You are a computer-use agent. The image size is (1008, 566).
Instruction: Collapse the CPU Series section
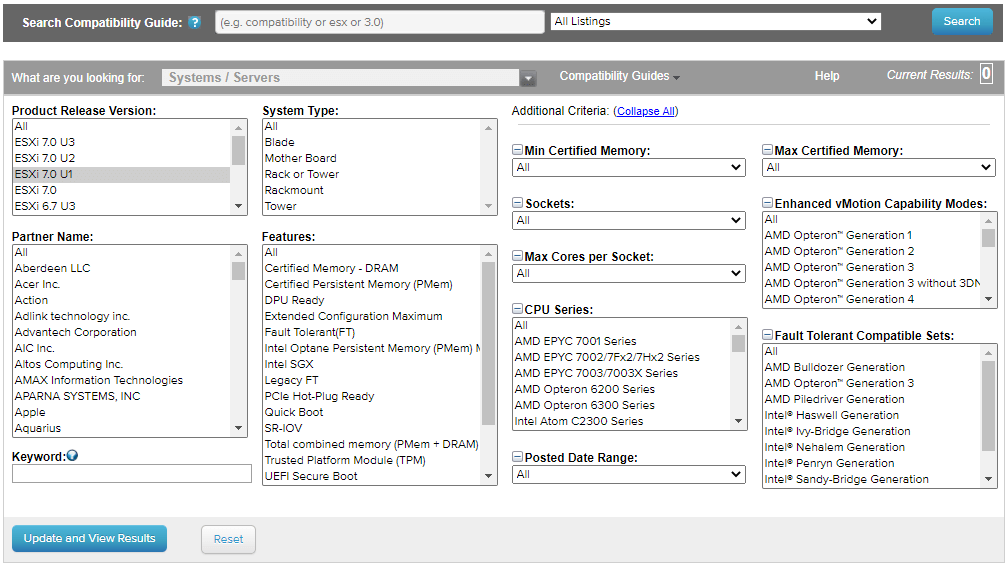click(x=517, y=310)
